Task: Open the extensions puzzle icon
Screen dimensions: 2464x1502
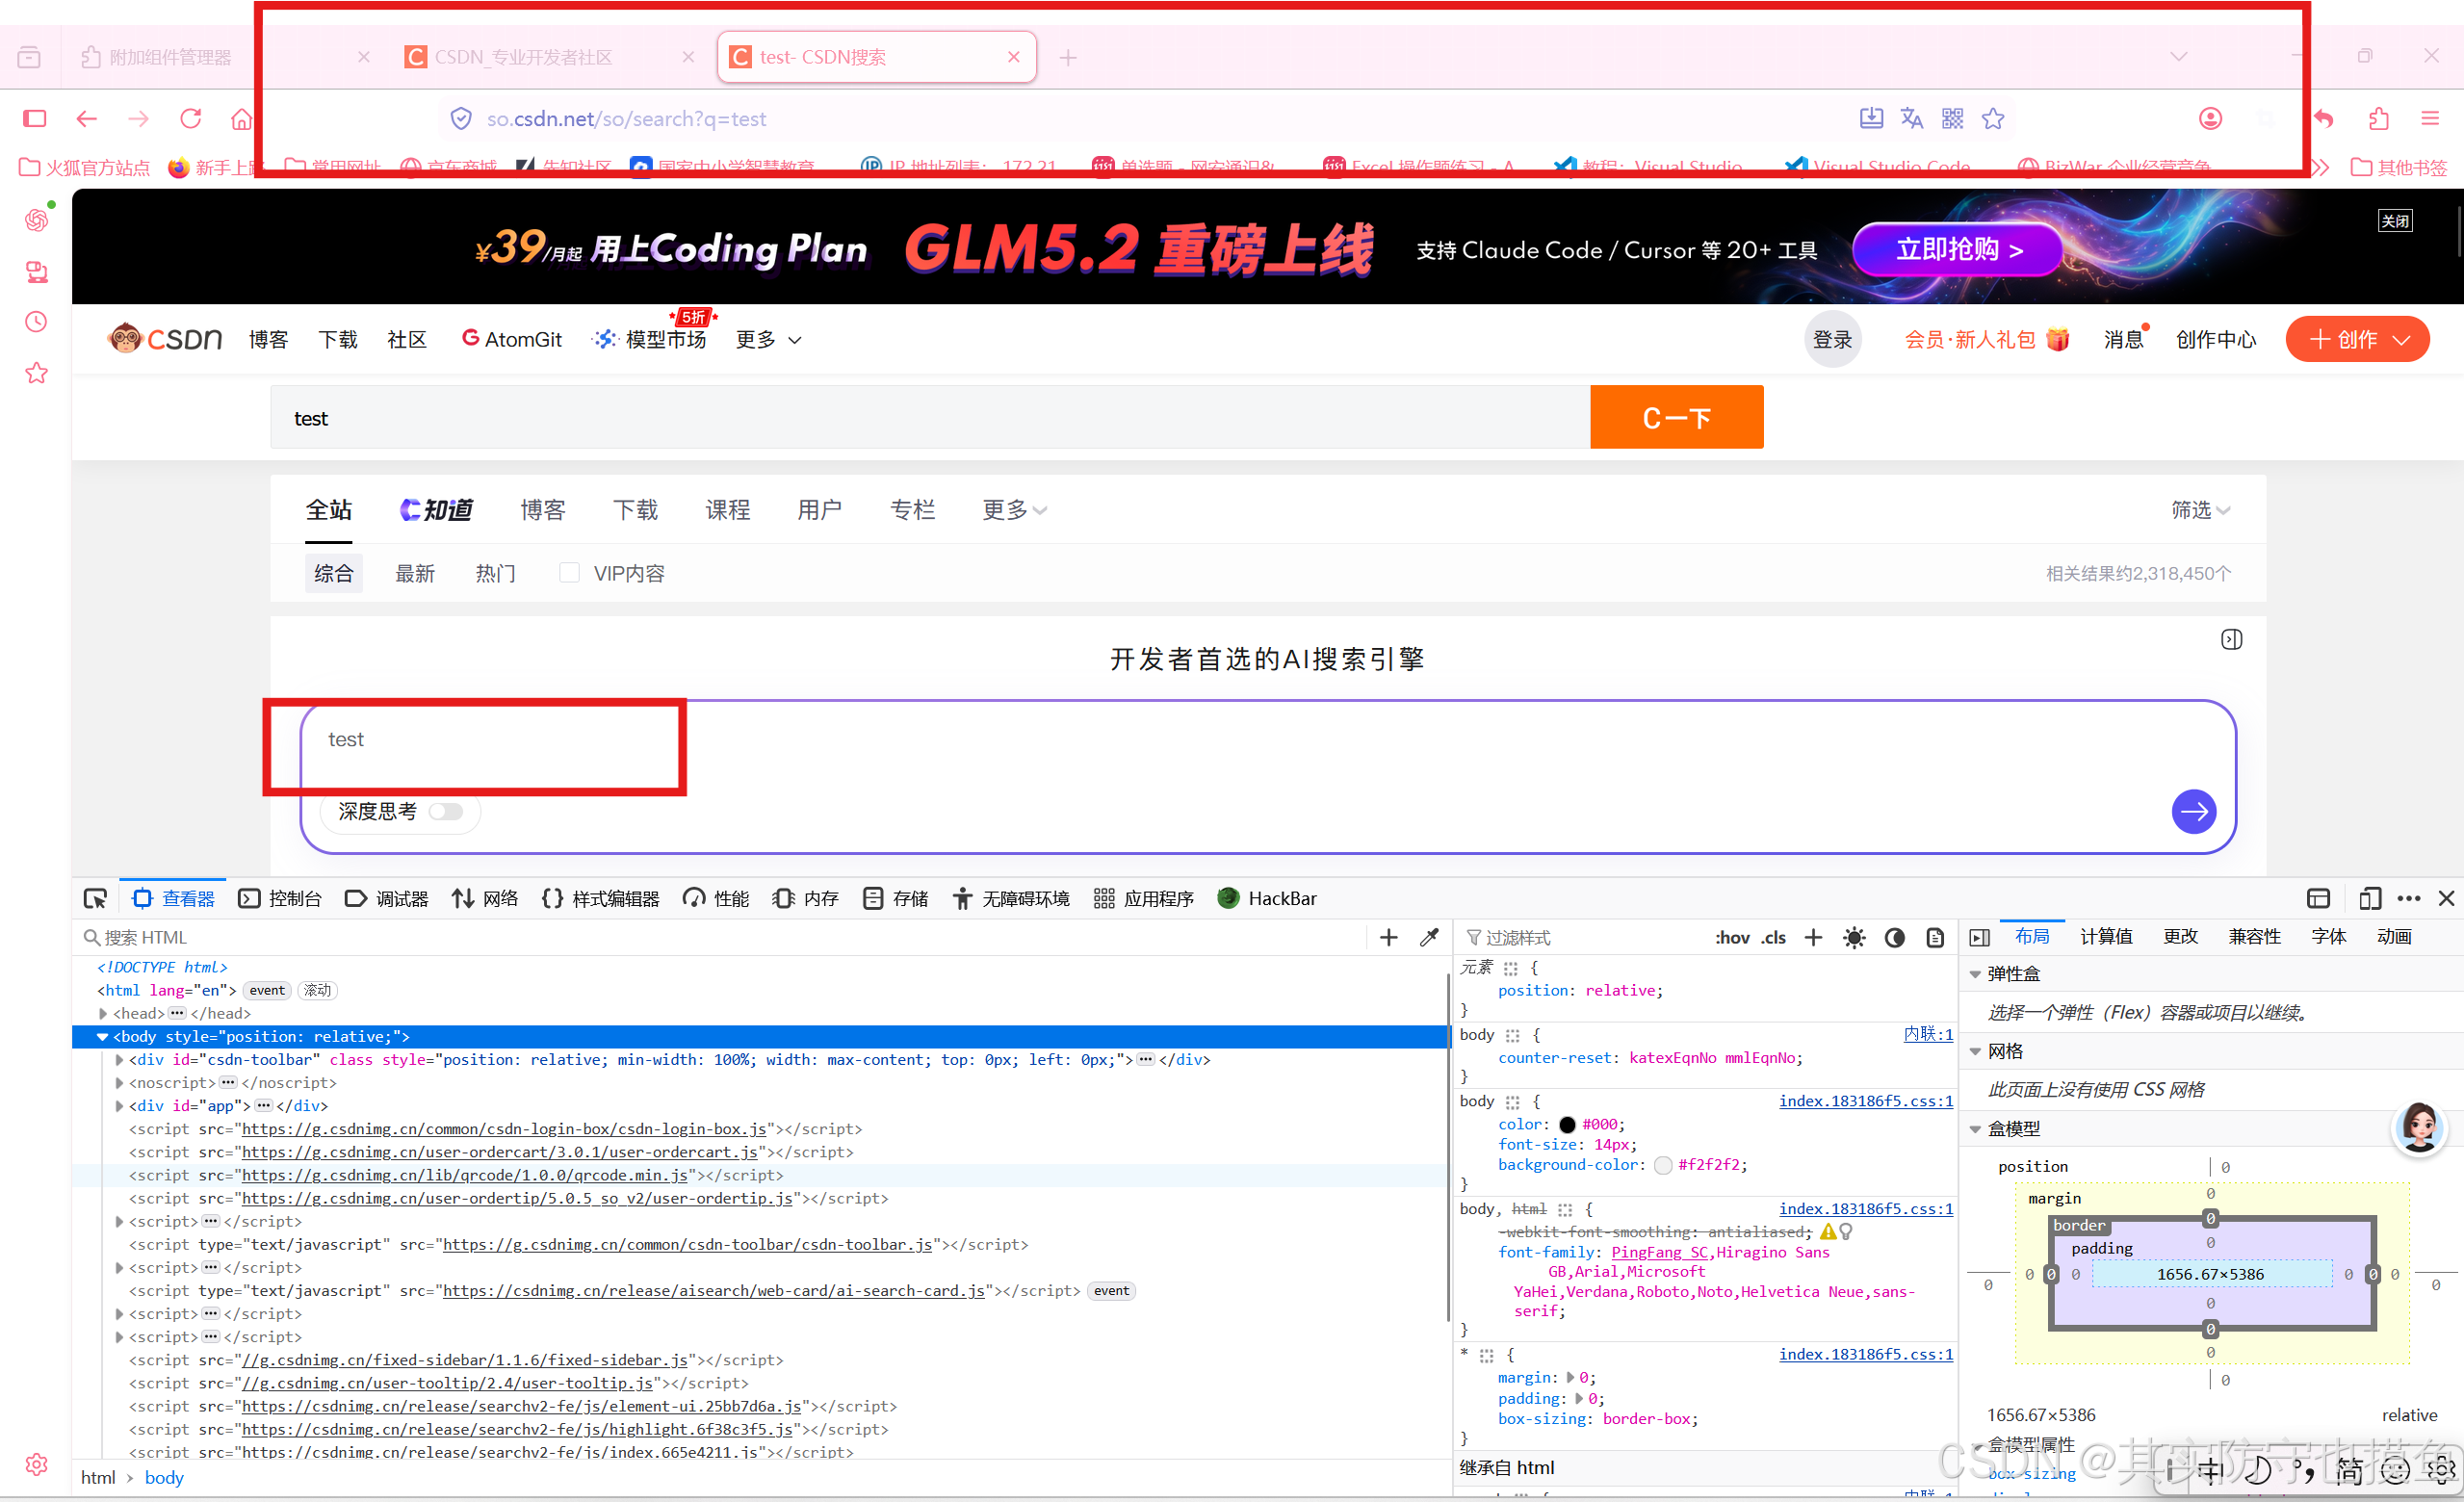Action: [x=2379, y=119]
